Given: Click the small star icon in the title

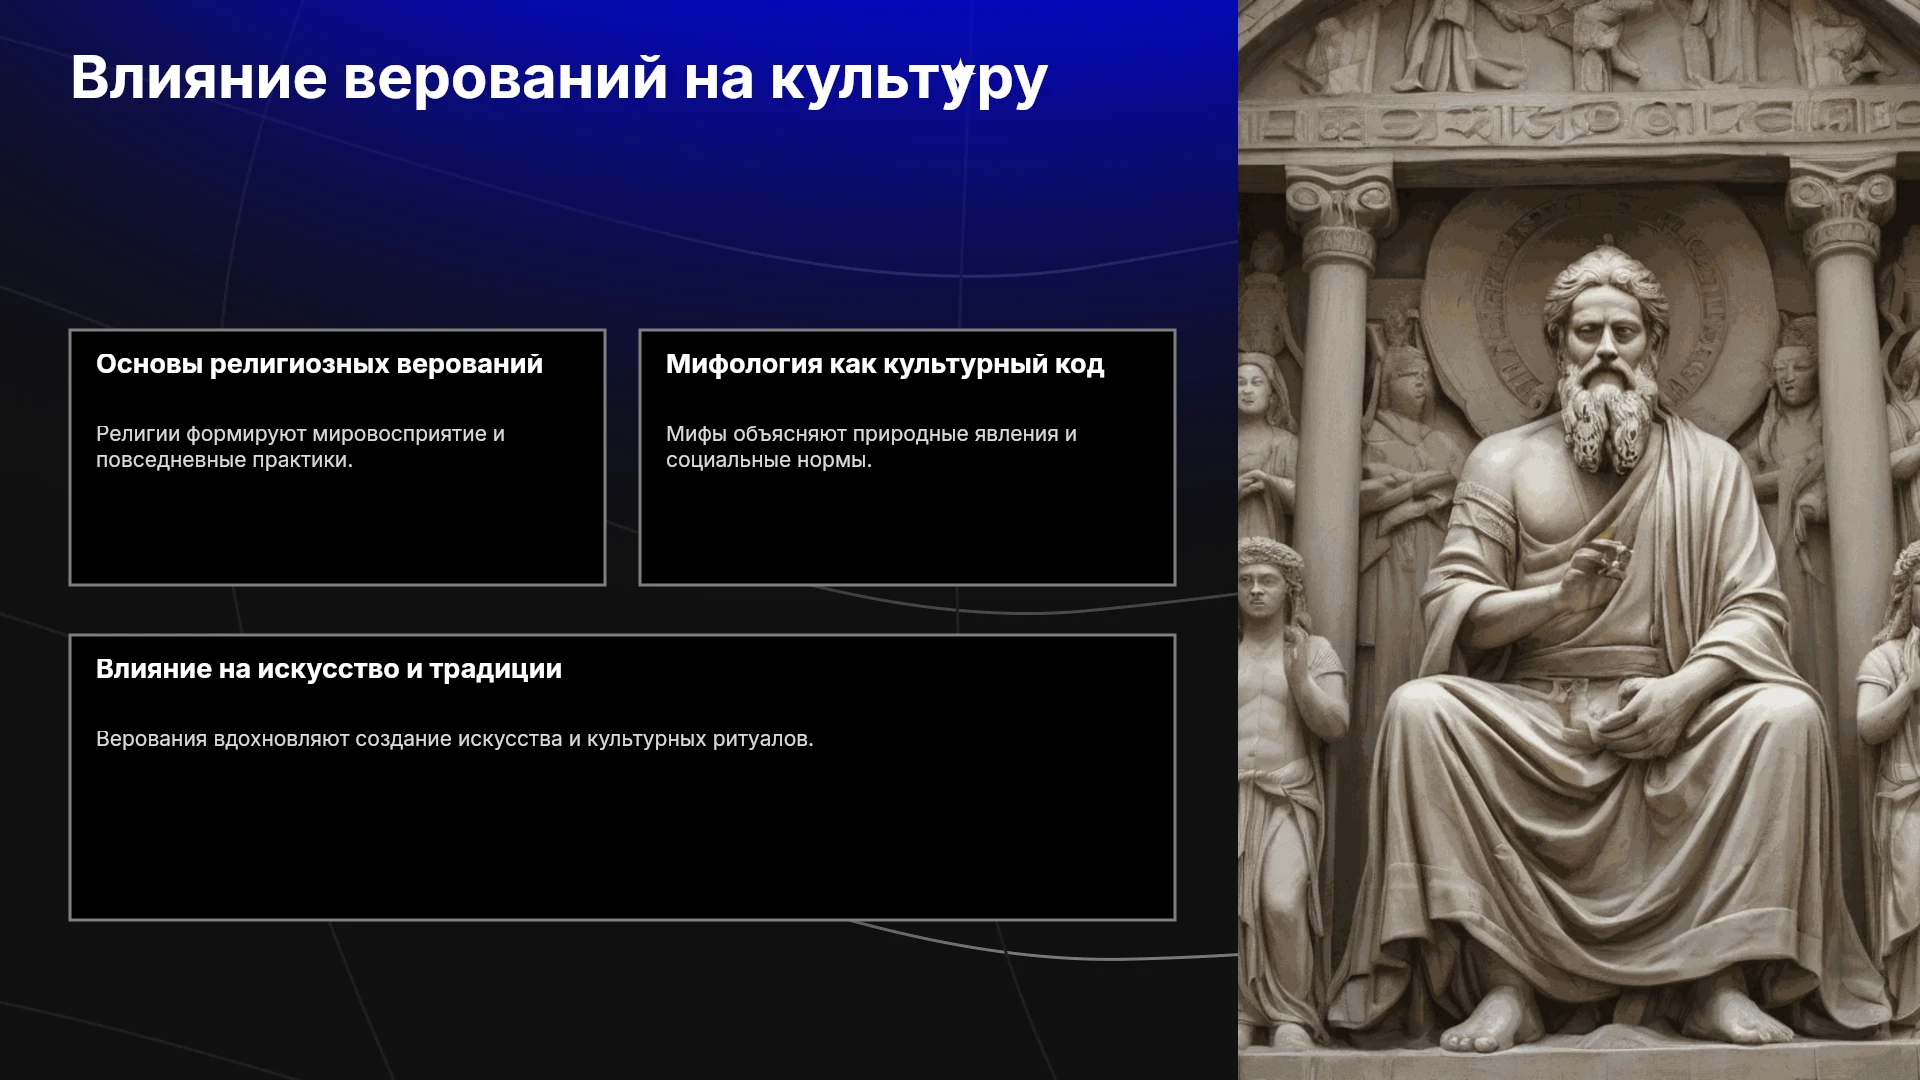Looking at the screenshot, I should [x=960, y=74].
